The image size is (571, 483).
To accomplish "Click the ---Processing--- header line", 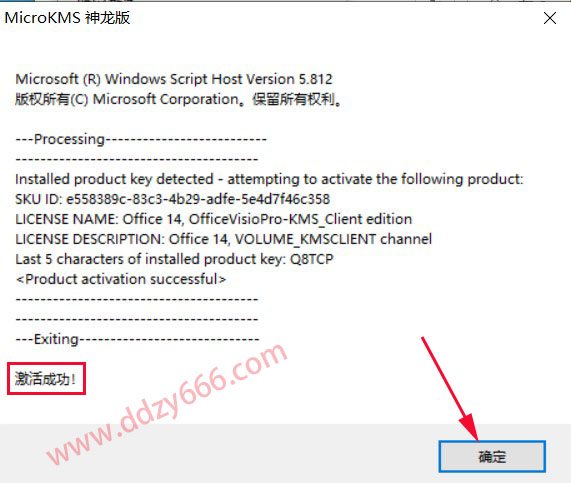I will tap(141, 139).
